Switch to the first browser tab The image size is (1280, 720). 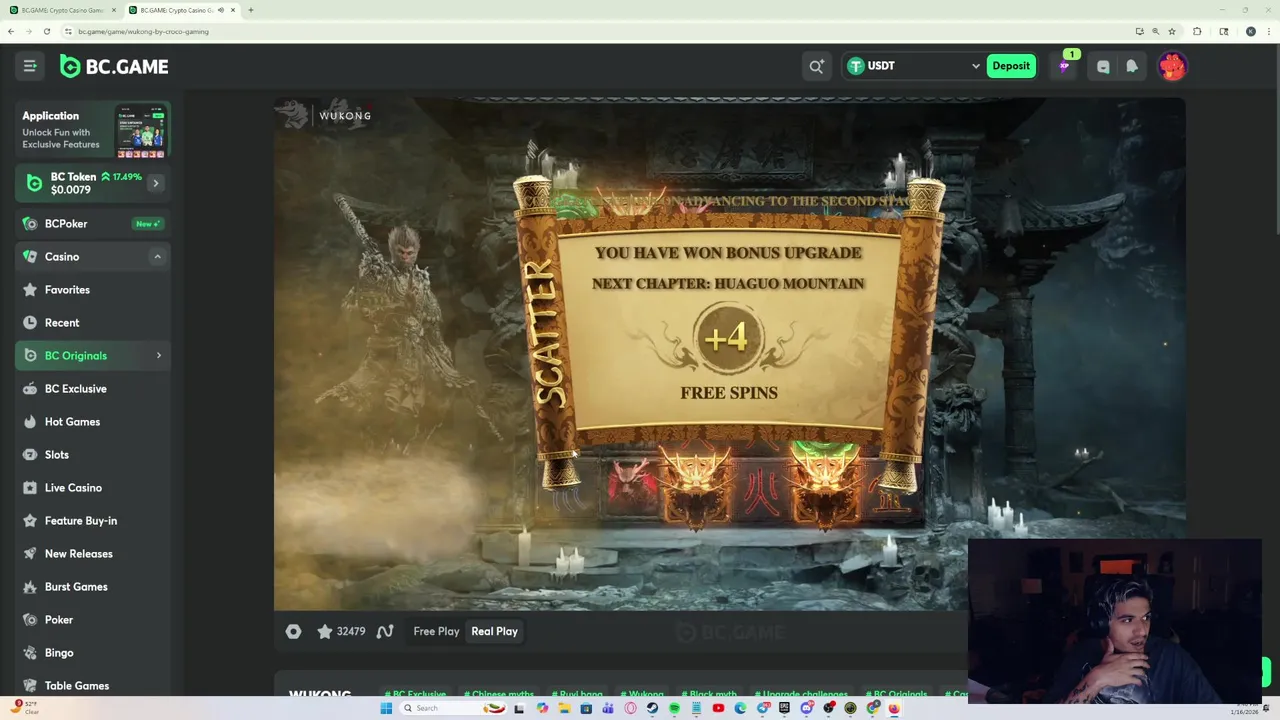point(60,10)
